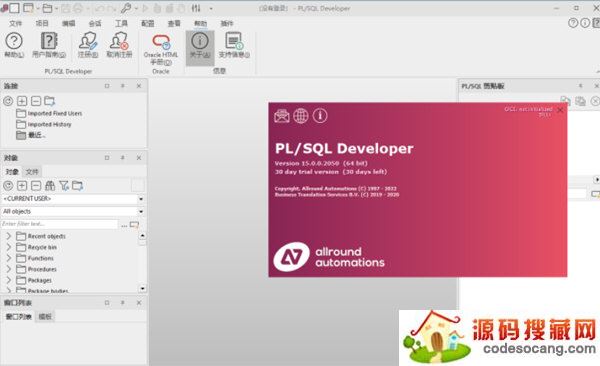Screen dimensions: 600x366
Task: Open the Oracle HTML 手册 manual
Action: point(161,49)
